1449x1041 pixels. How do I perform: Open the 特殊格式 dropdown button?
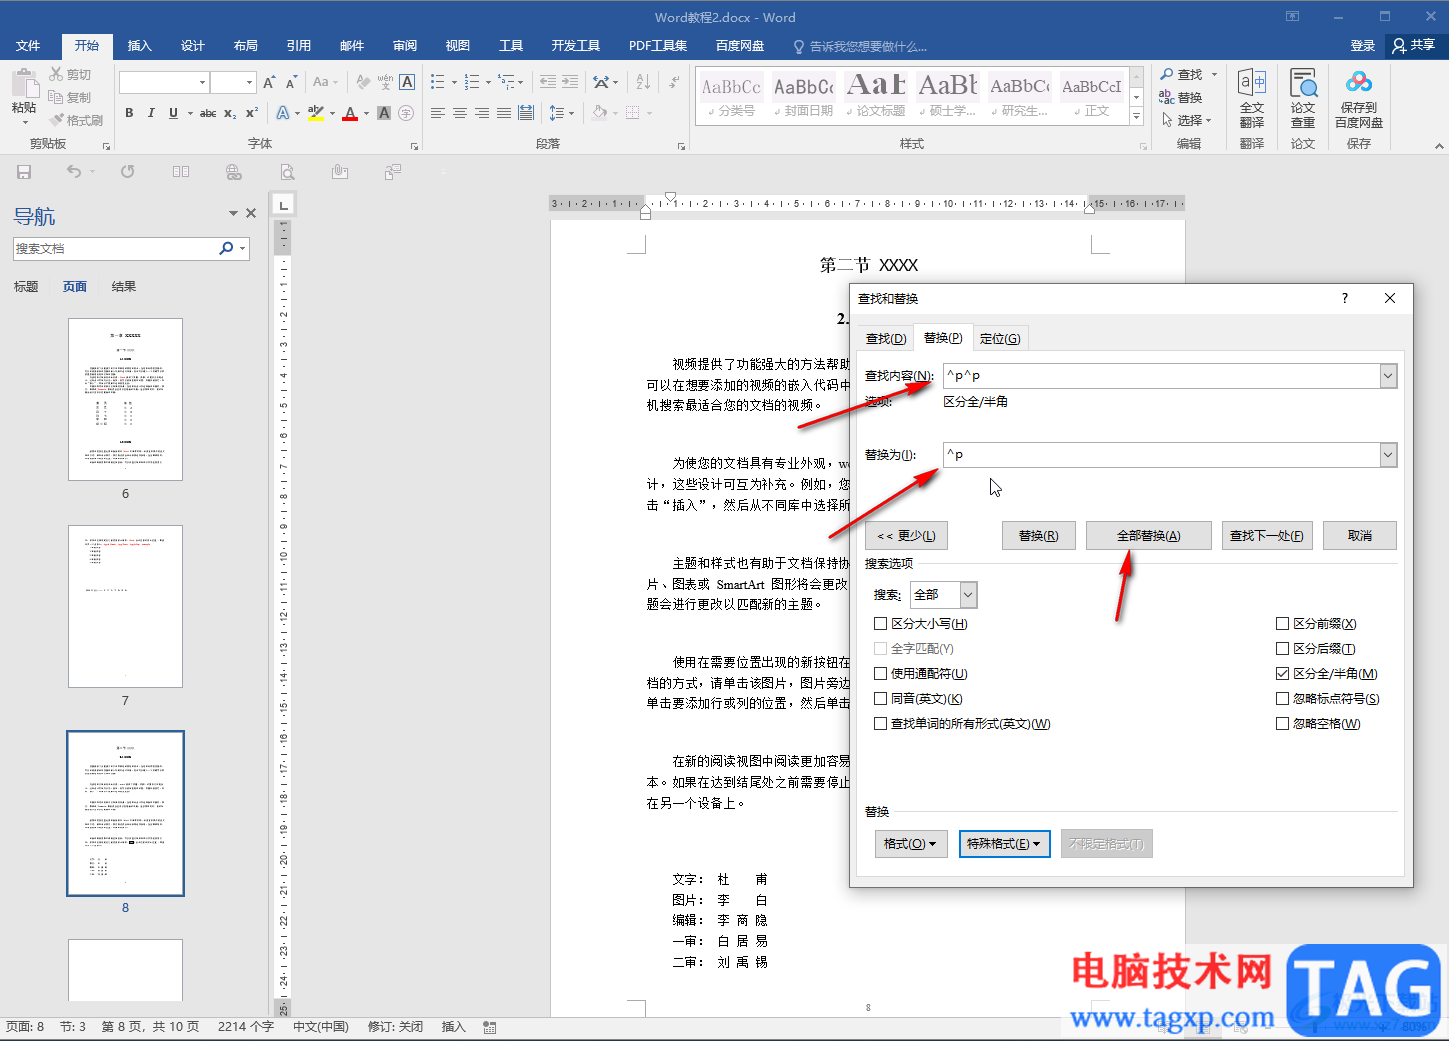(x=1004, y=843)
